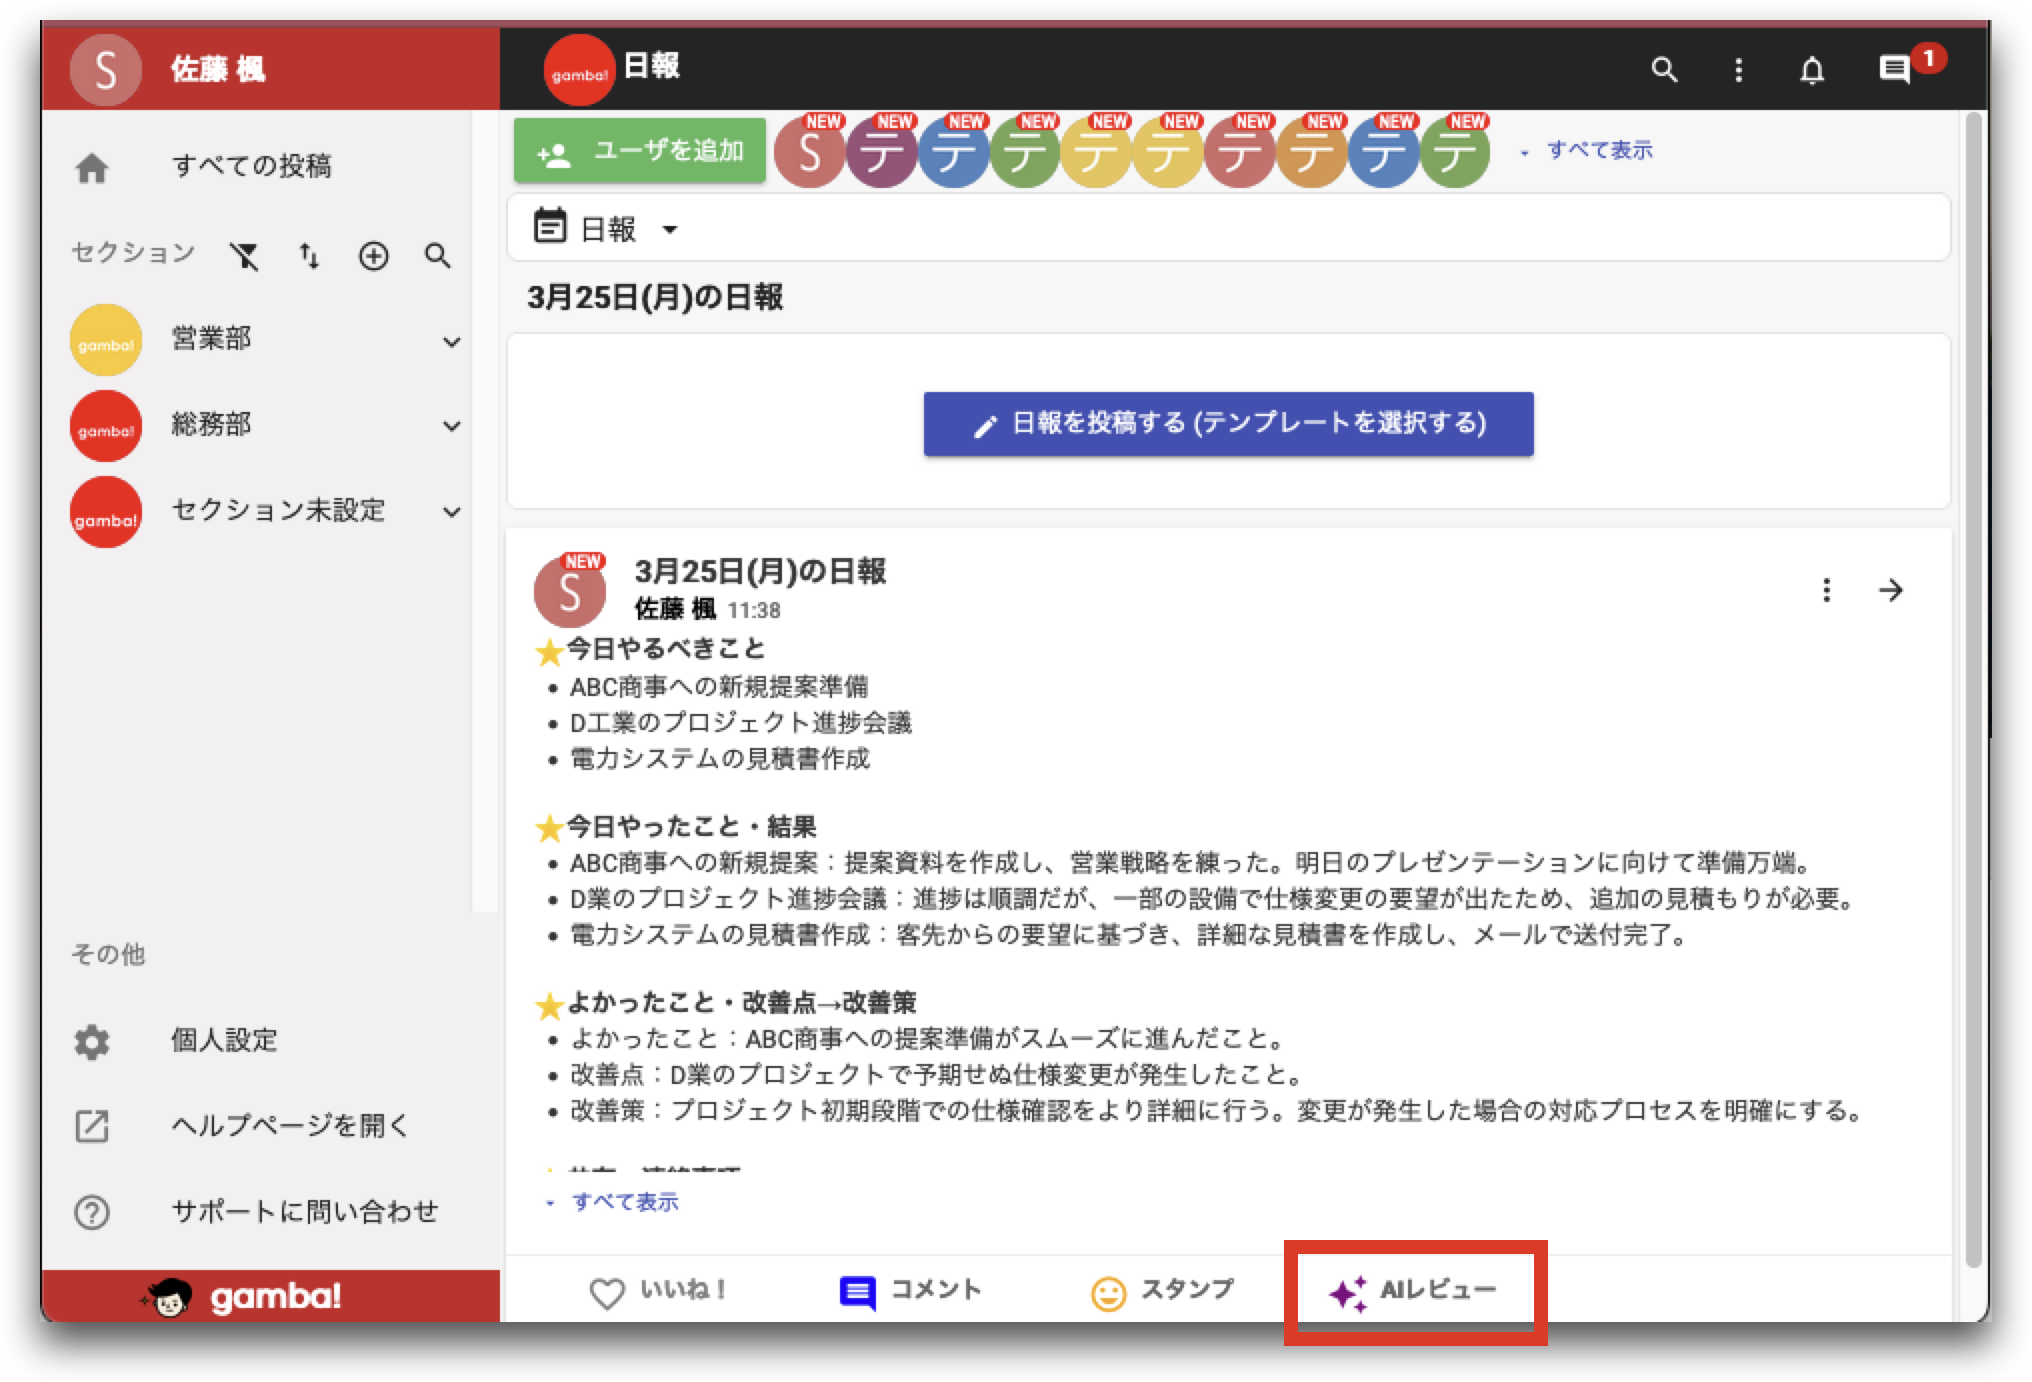
Task: Click the 営業部 yellow gamba icon
Action: pyautogui.click(x=106, y=340)
